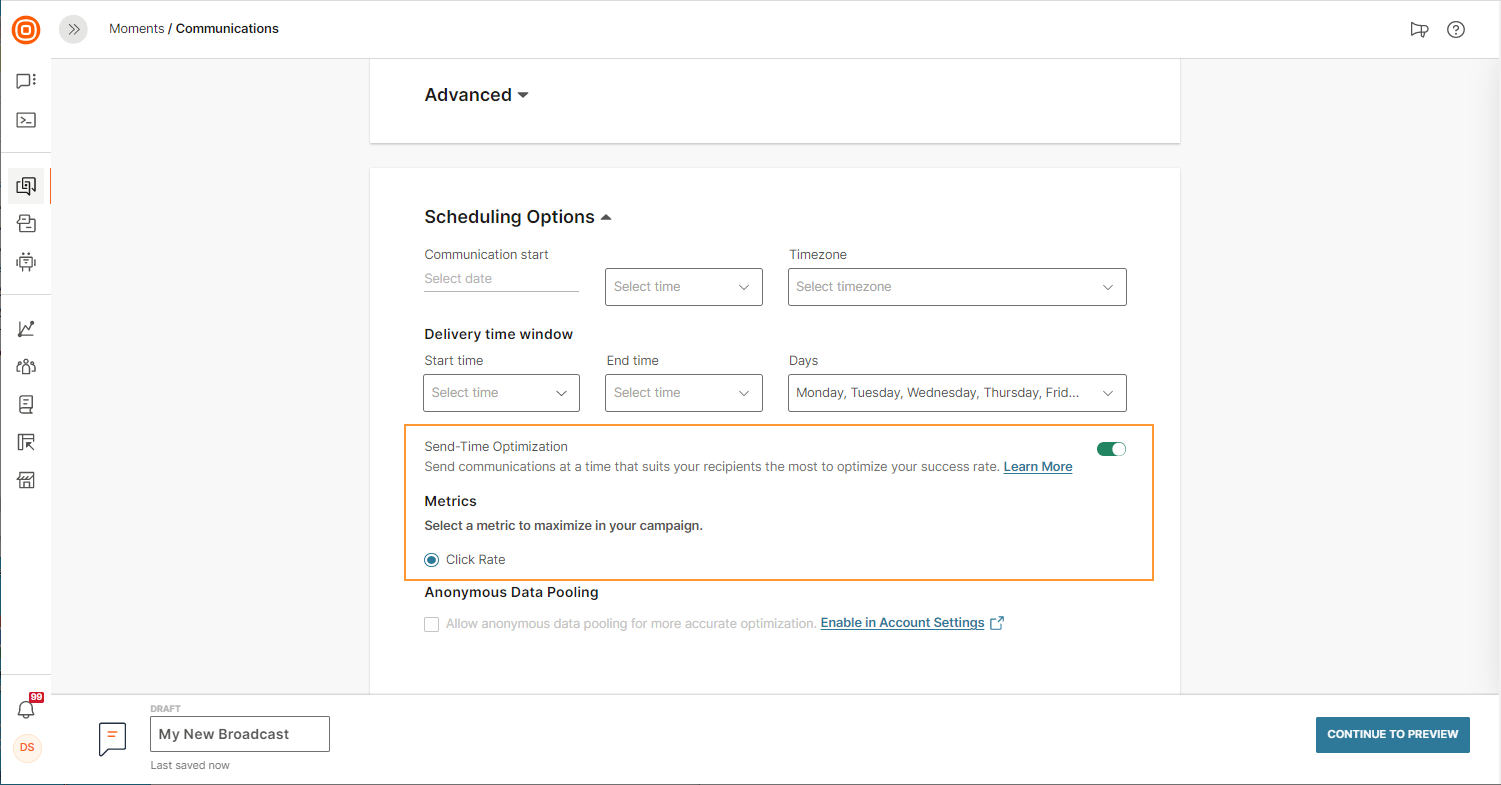Viewport: 1501px width, 785px height.
Task: Open the Learn More link
Action: [1037, 467]
